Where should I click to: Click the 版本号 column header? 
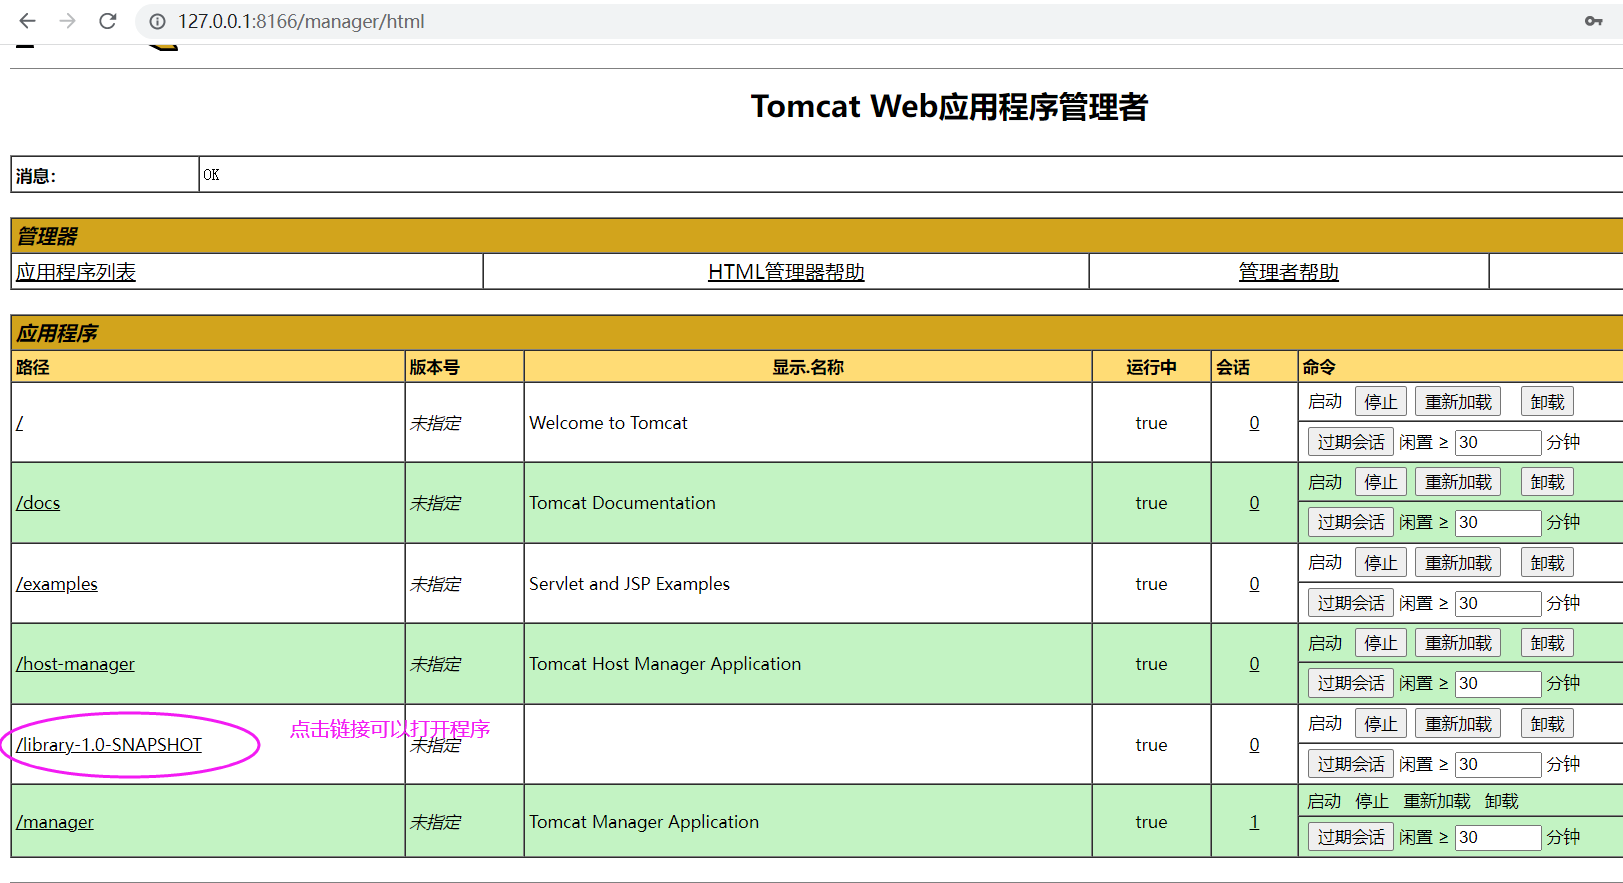(x=435, y=367)
